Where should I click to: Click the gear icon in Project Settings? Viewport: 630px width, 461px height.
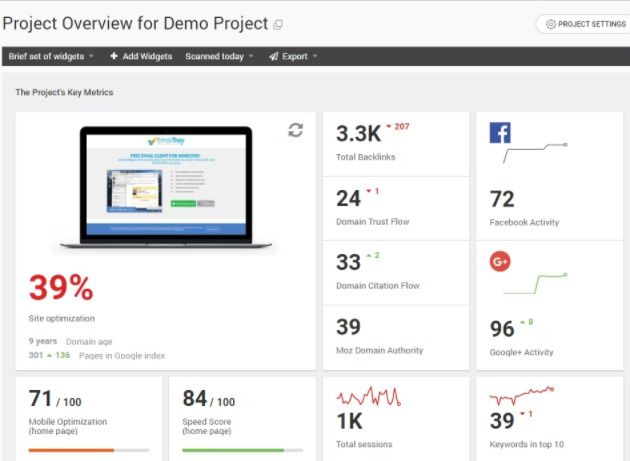point(550,24)
